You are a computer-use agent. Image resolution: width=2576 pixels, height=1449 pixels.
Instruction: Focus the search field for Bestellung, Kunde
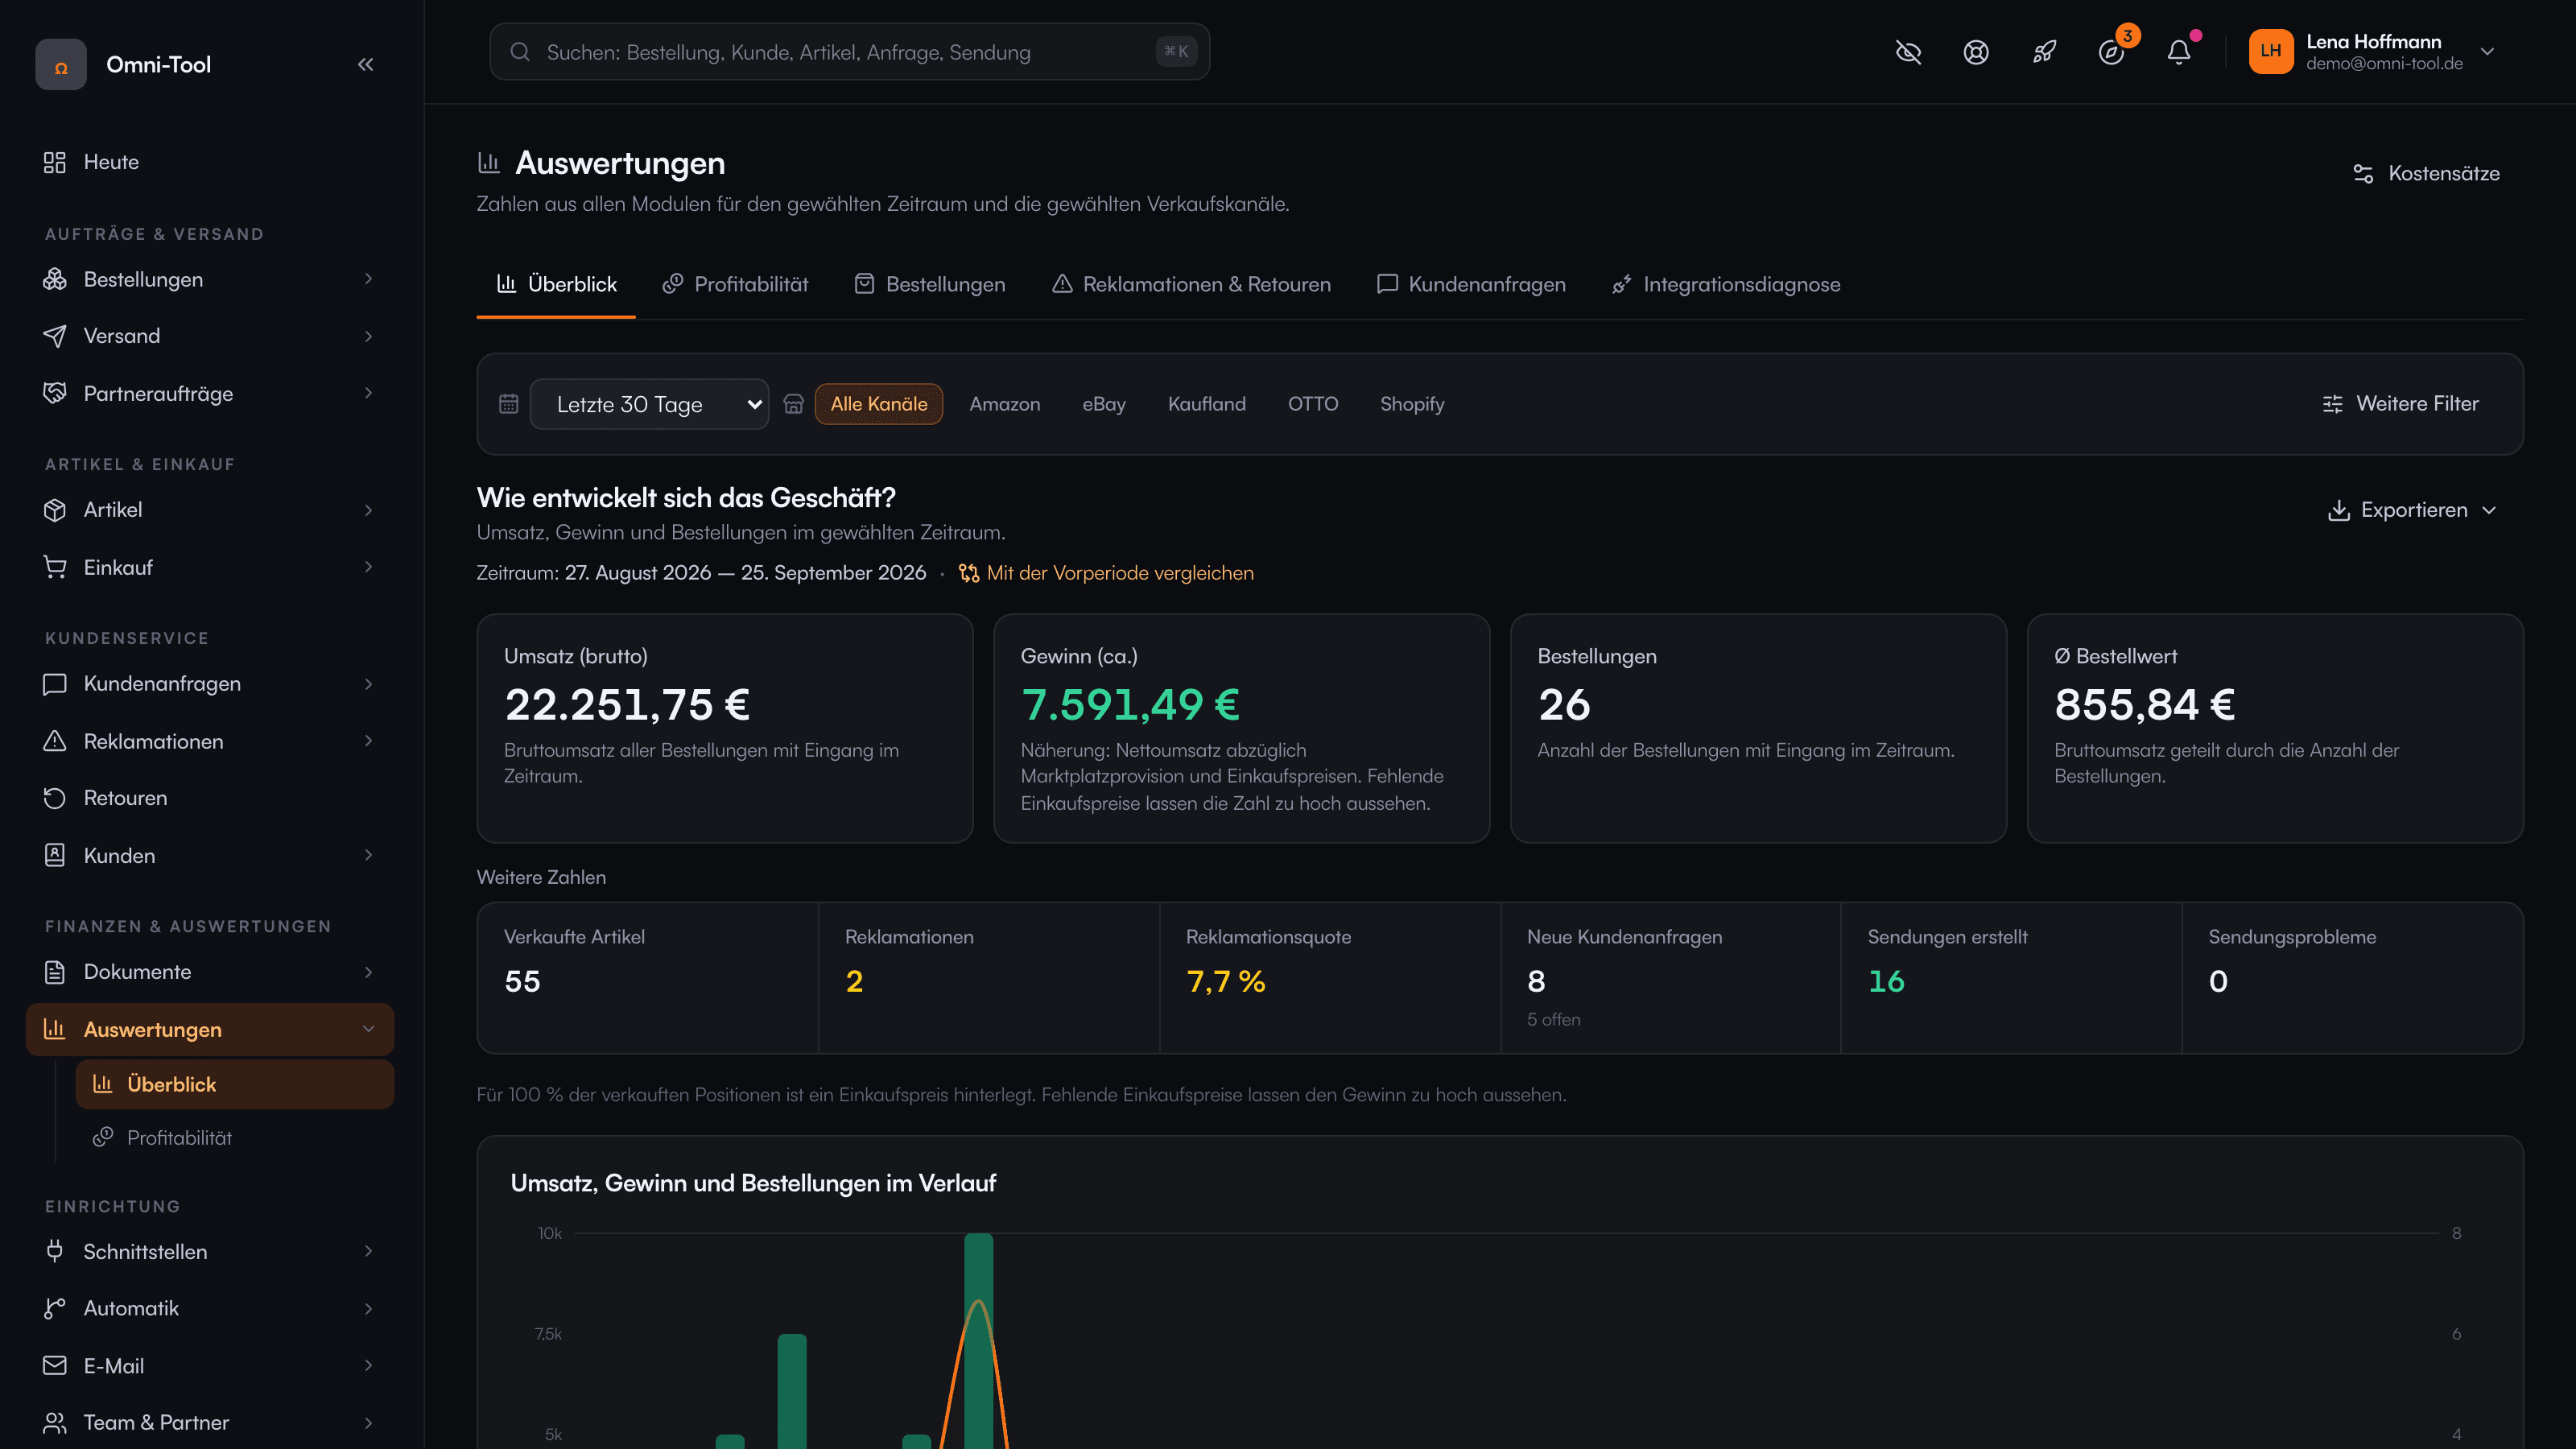click(849, 52)
